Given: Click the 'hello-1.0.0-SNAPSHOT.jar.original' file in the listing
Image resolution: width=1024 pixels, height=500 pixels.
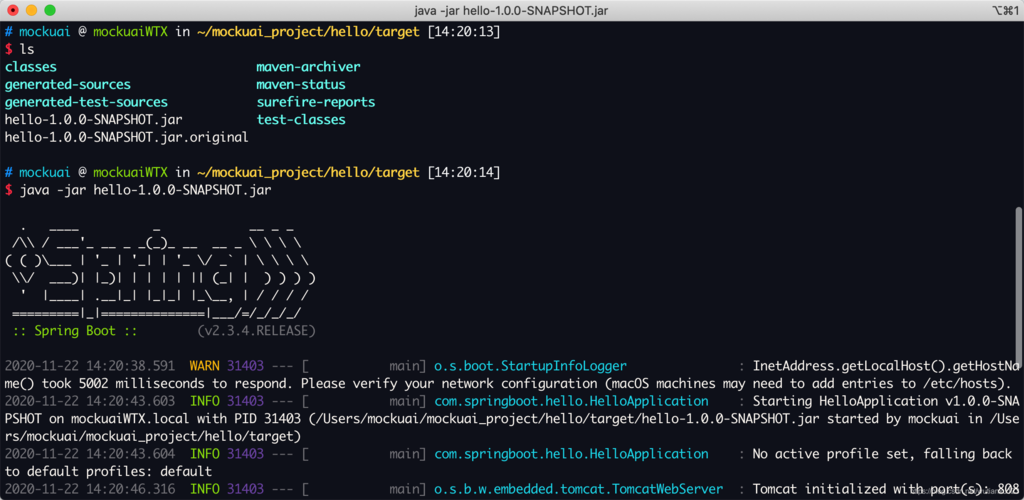Looking at the screenshot, I should (x=126, y=137).
